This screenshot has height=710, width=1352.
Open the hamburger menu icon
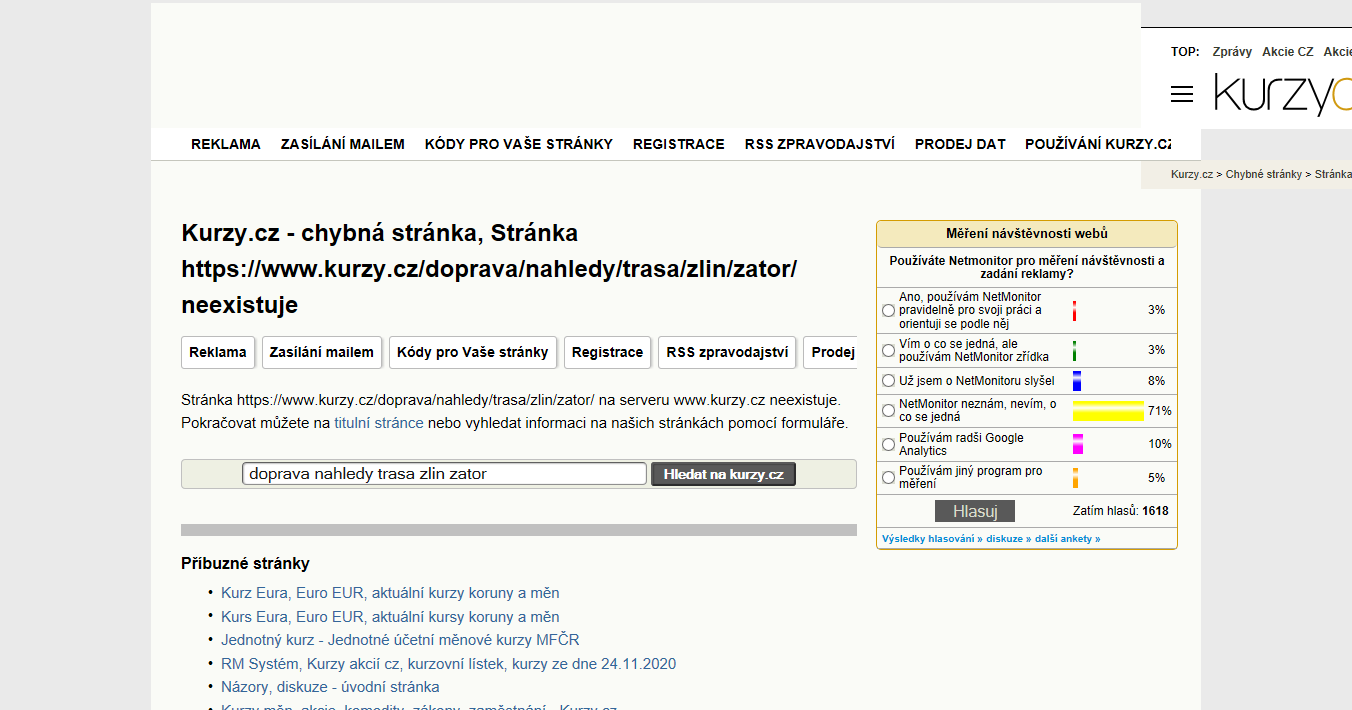1182,94
